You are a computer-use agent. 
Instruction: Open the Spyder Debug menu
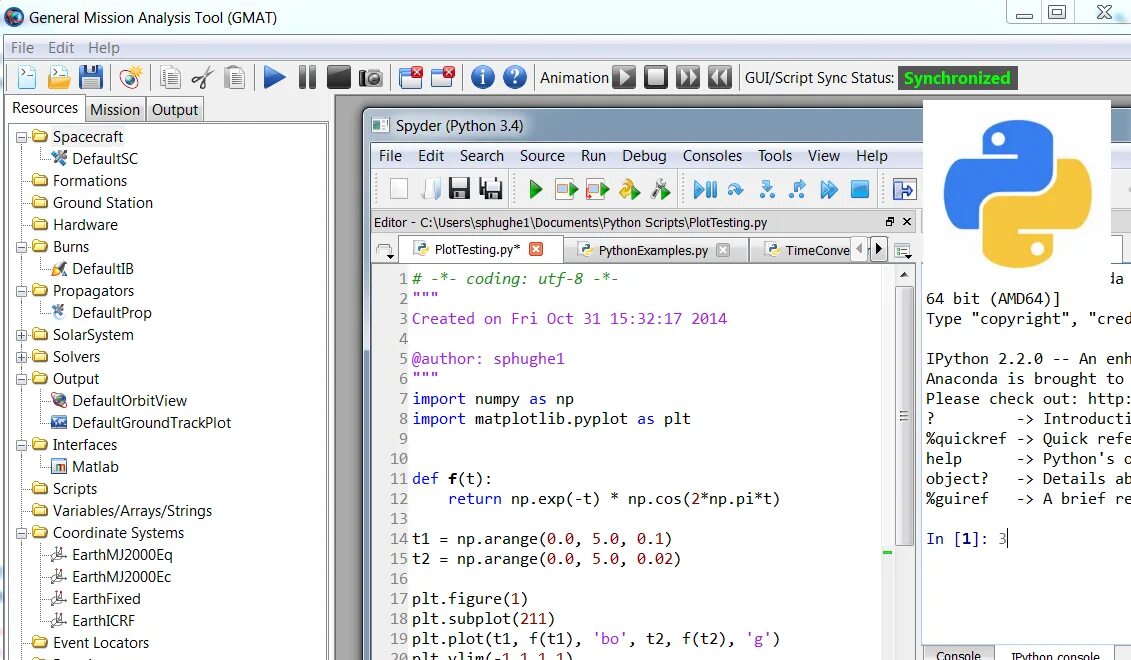[644, 156]
